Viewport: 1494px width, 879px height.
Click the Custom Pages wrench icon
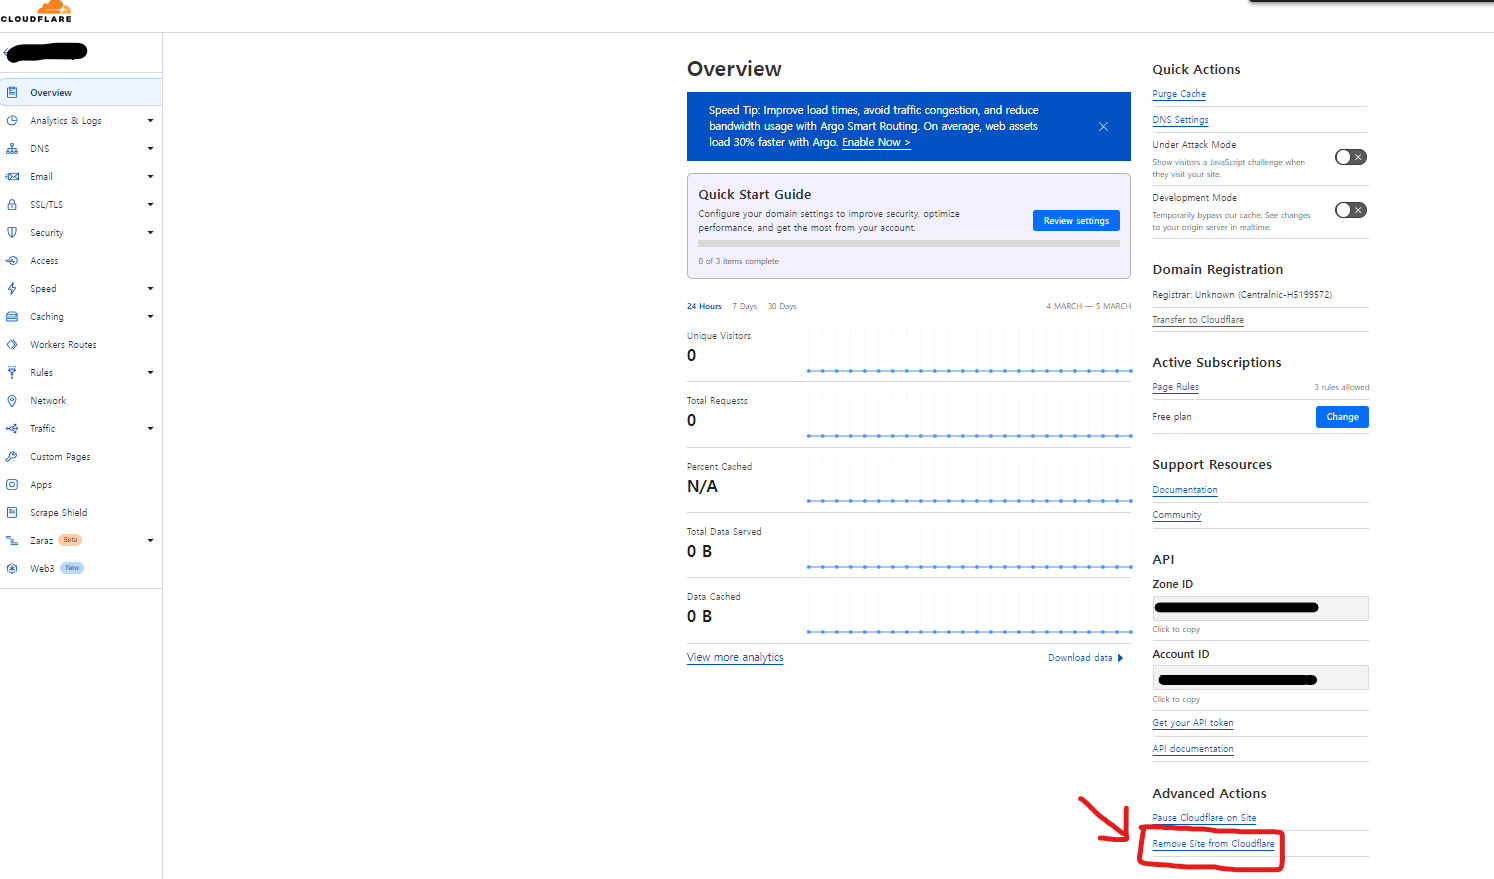(x=12, y=456)
